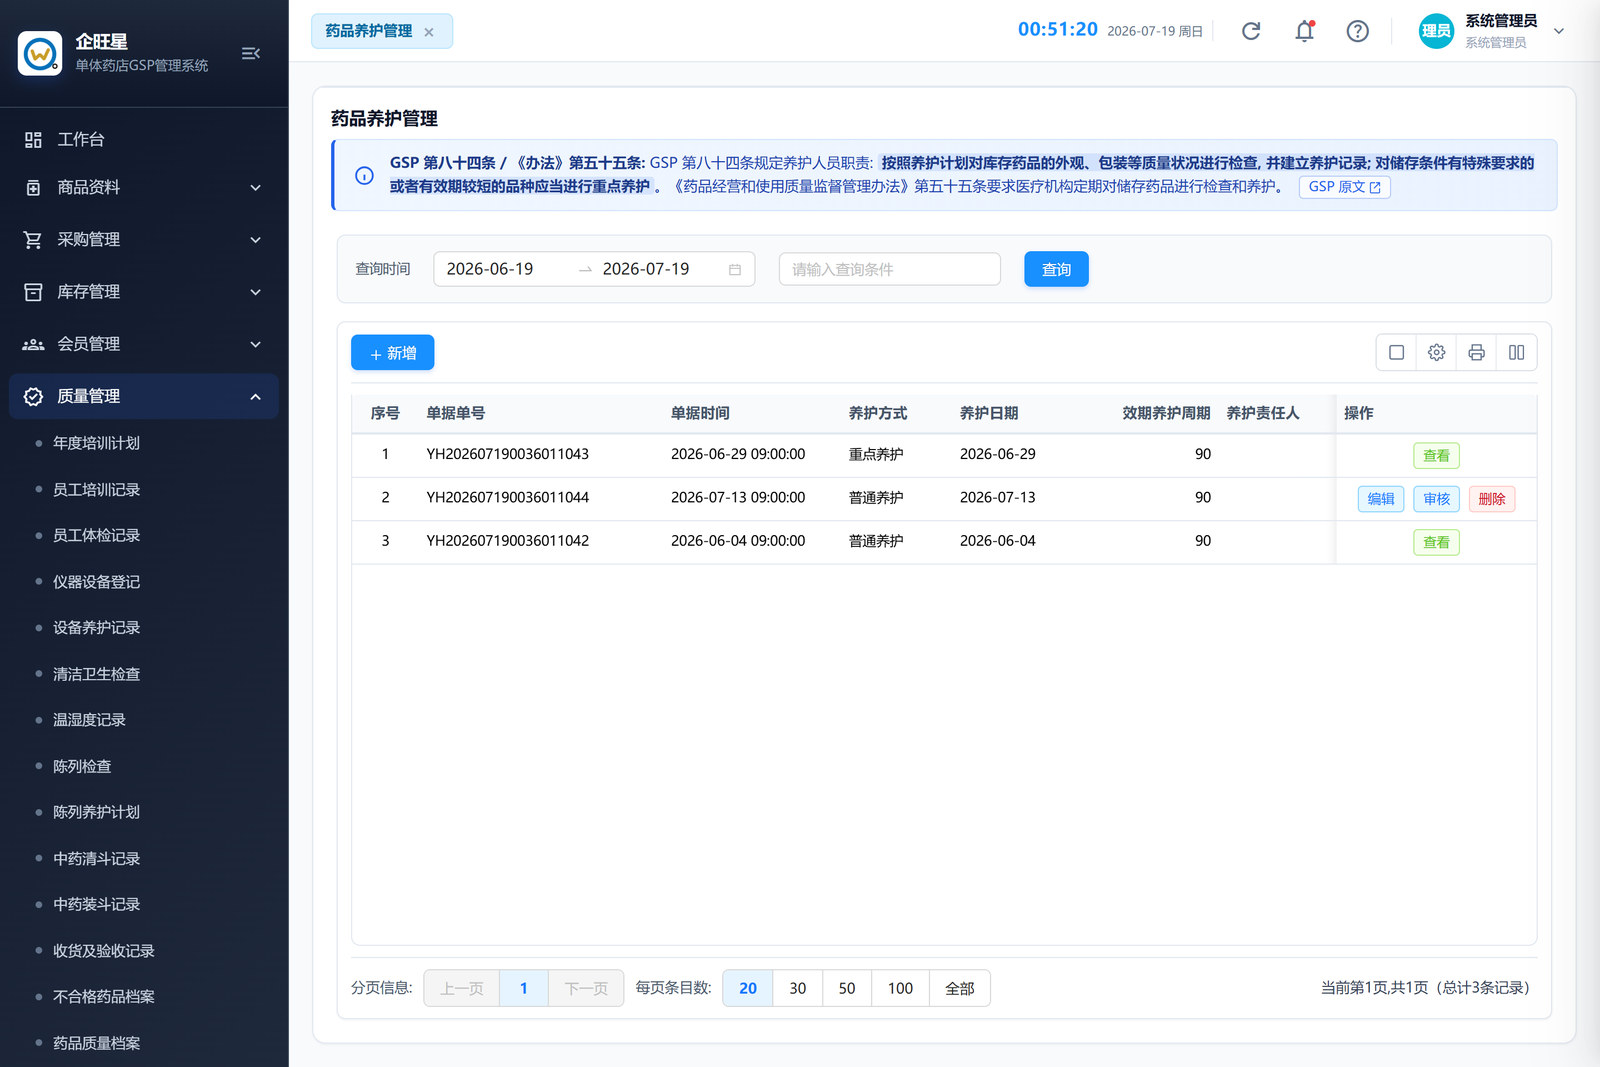Click the info icon in the GSP notice
Viewport: 1600px width, 1067px height.
[x=365, y=176]
